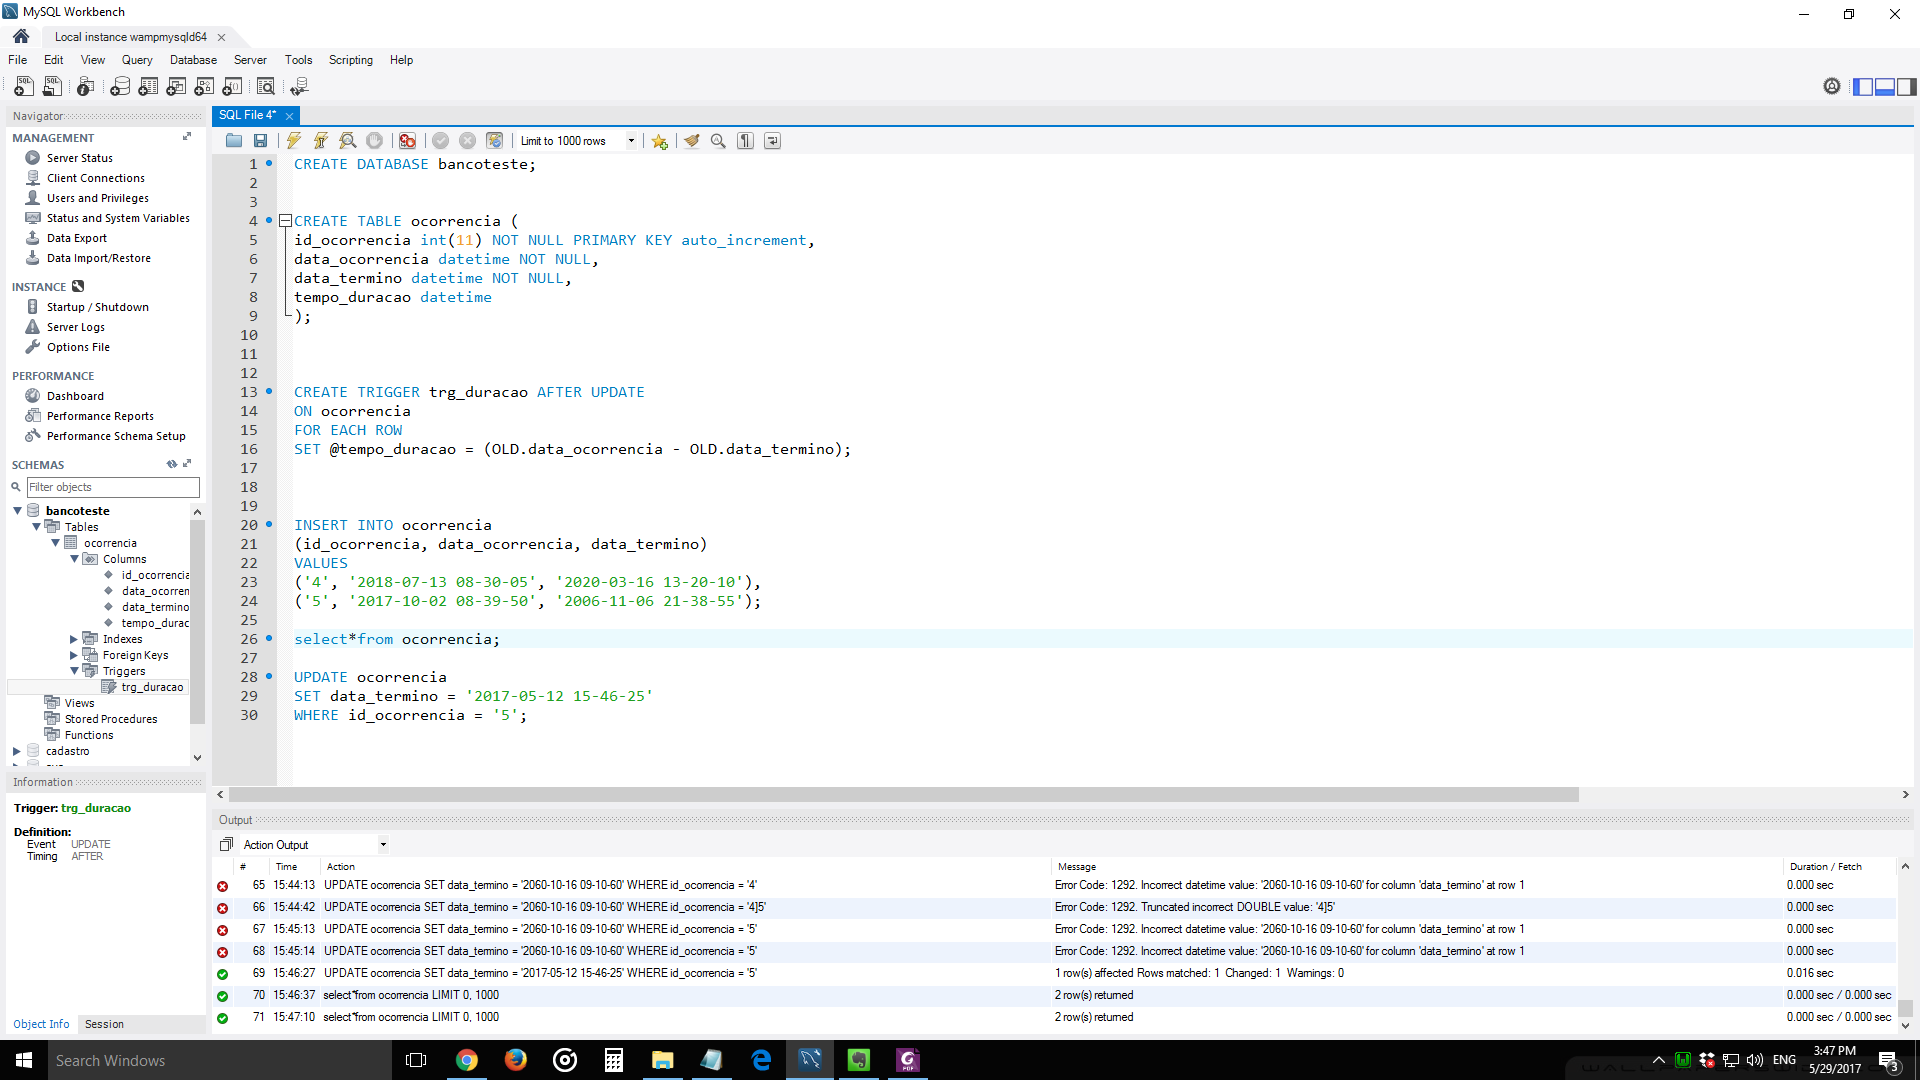
Task: Go to Workbench home screen icon
Action: point(21,37)
